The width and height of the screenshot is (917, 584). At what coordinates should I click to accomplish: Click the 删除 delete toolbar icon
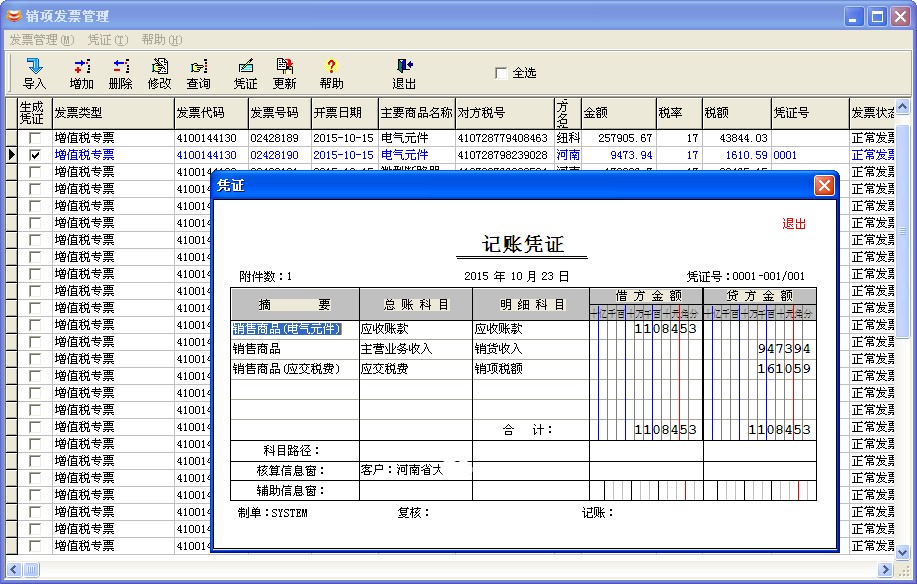click(120, 74)
